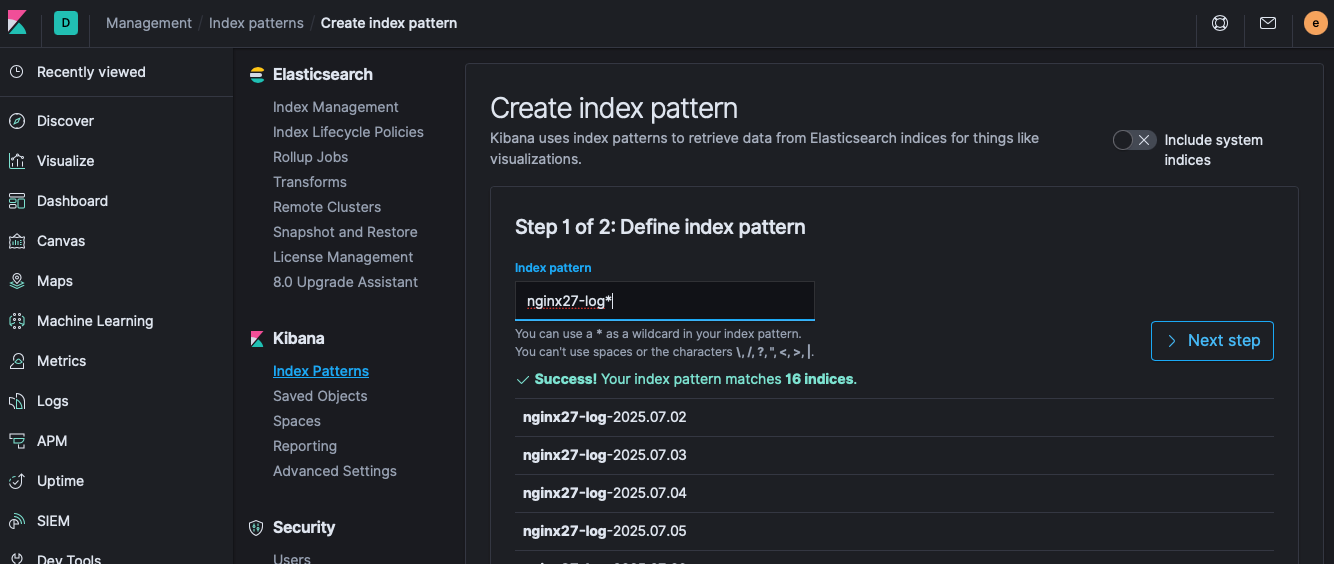Open the help lifebuoy icon
The image size is (1334, 564).
pyautogui.click(x=1220, y=23)
